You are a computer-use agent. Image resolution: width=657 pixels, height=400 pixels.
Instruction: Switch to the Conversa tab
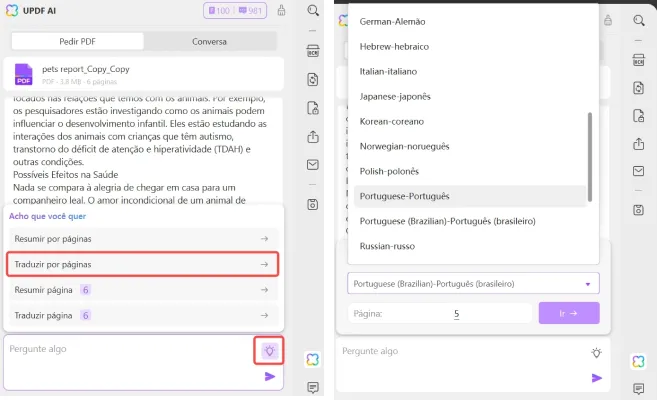pyautogui.click(x=210, y=41)
